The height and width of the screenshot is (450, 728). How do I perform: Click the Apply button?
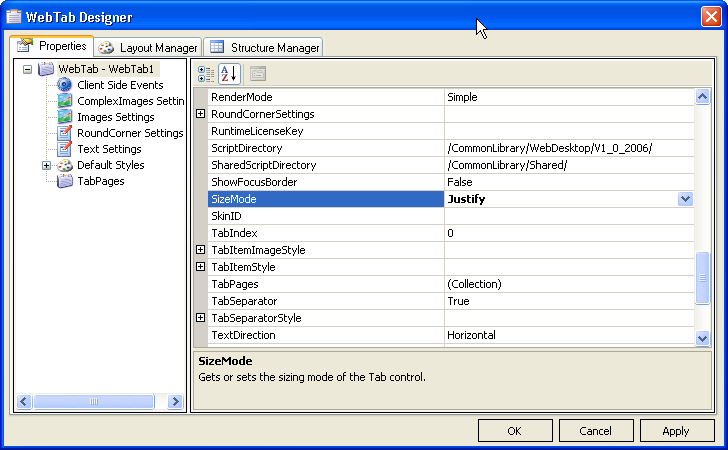[x=676, y=431]
